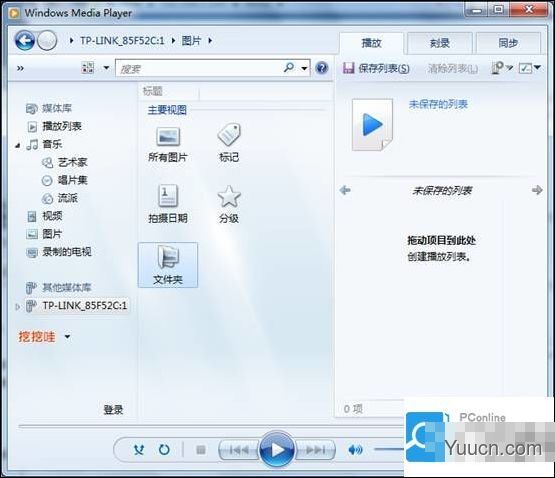The width and height of the screenshot is (555, 478).
Task: Click the unsaved playlist play thumbnail
Action: (x=372, y=125)
